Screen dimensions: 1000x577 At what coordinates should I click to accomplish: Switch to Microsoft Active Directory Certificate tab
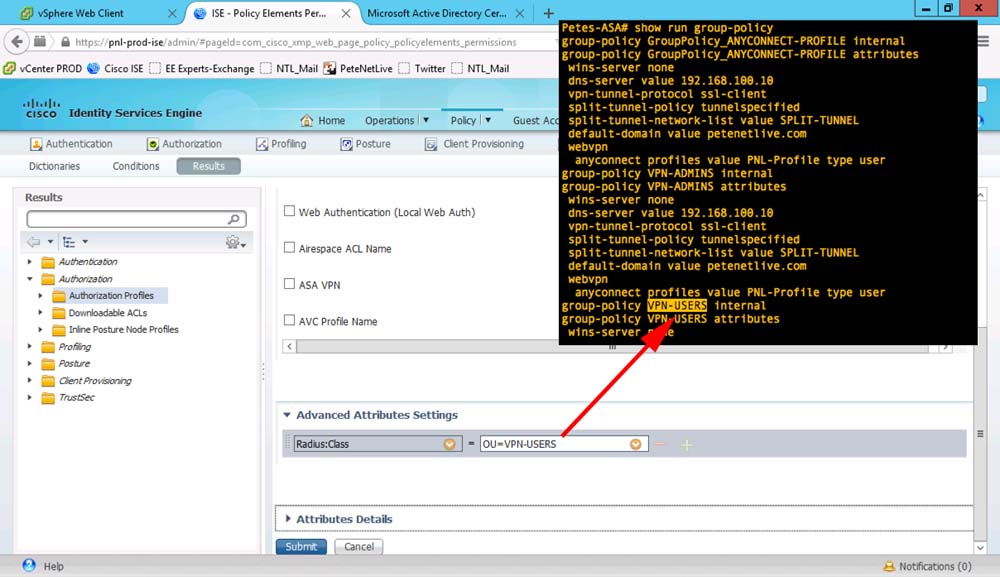point(437,13)
